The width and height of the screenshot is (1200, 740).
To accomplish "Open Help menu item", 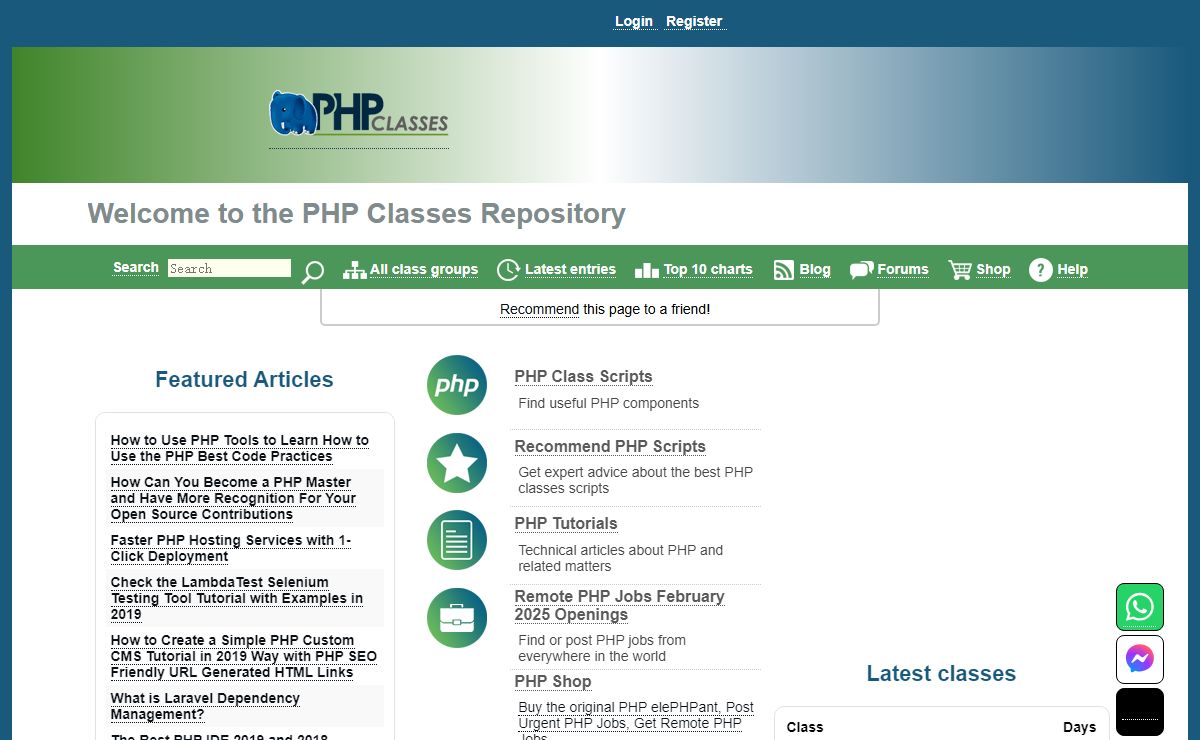I will (1072, 269).
